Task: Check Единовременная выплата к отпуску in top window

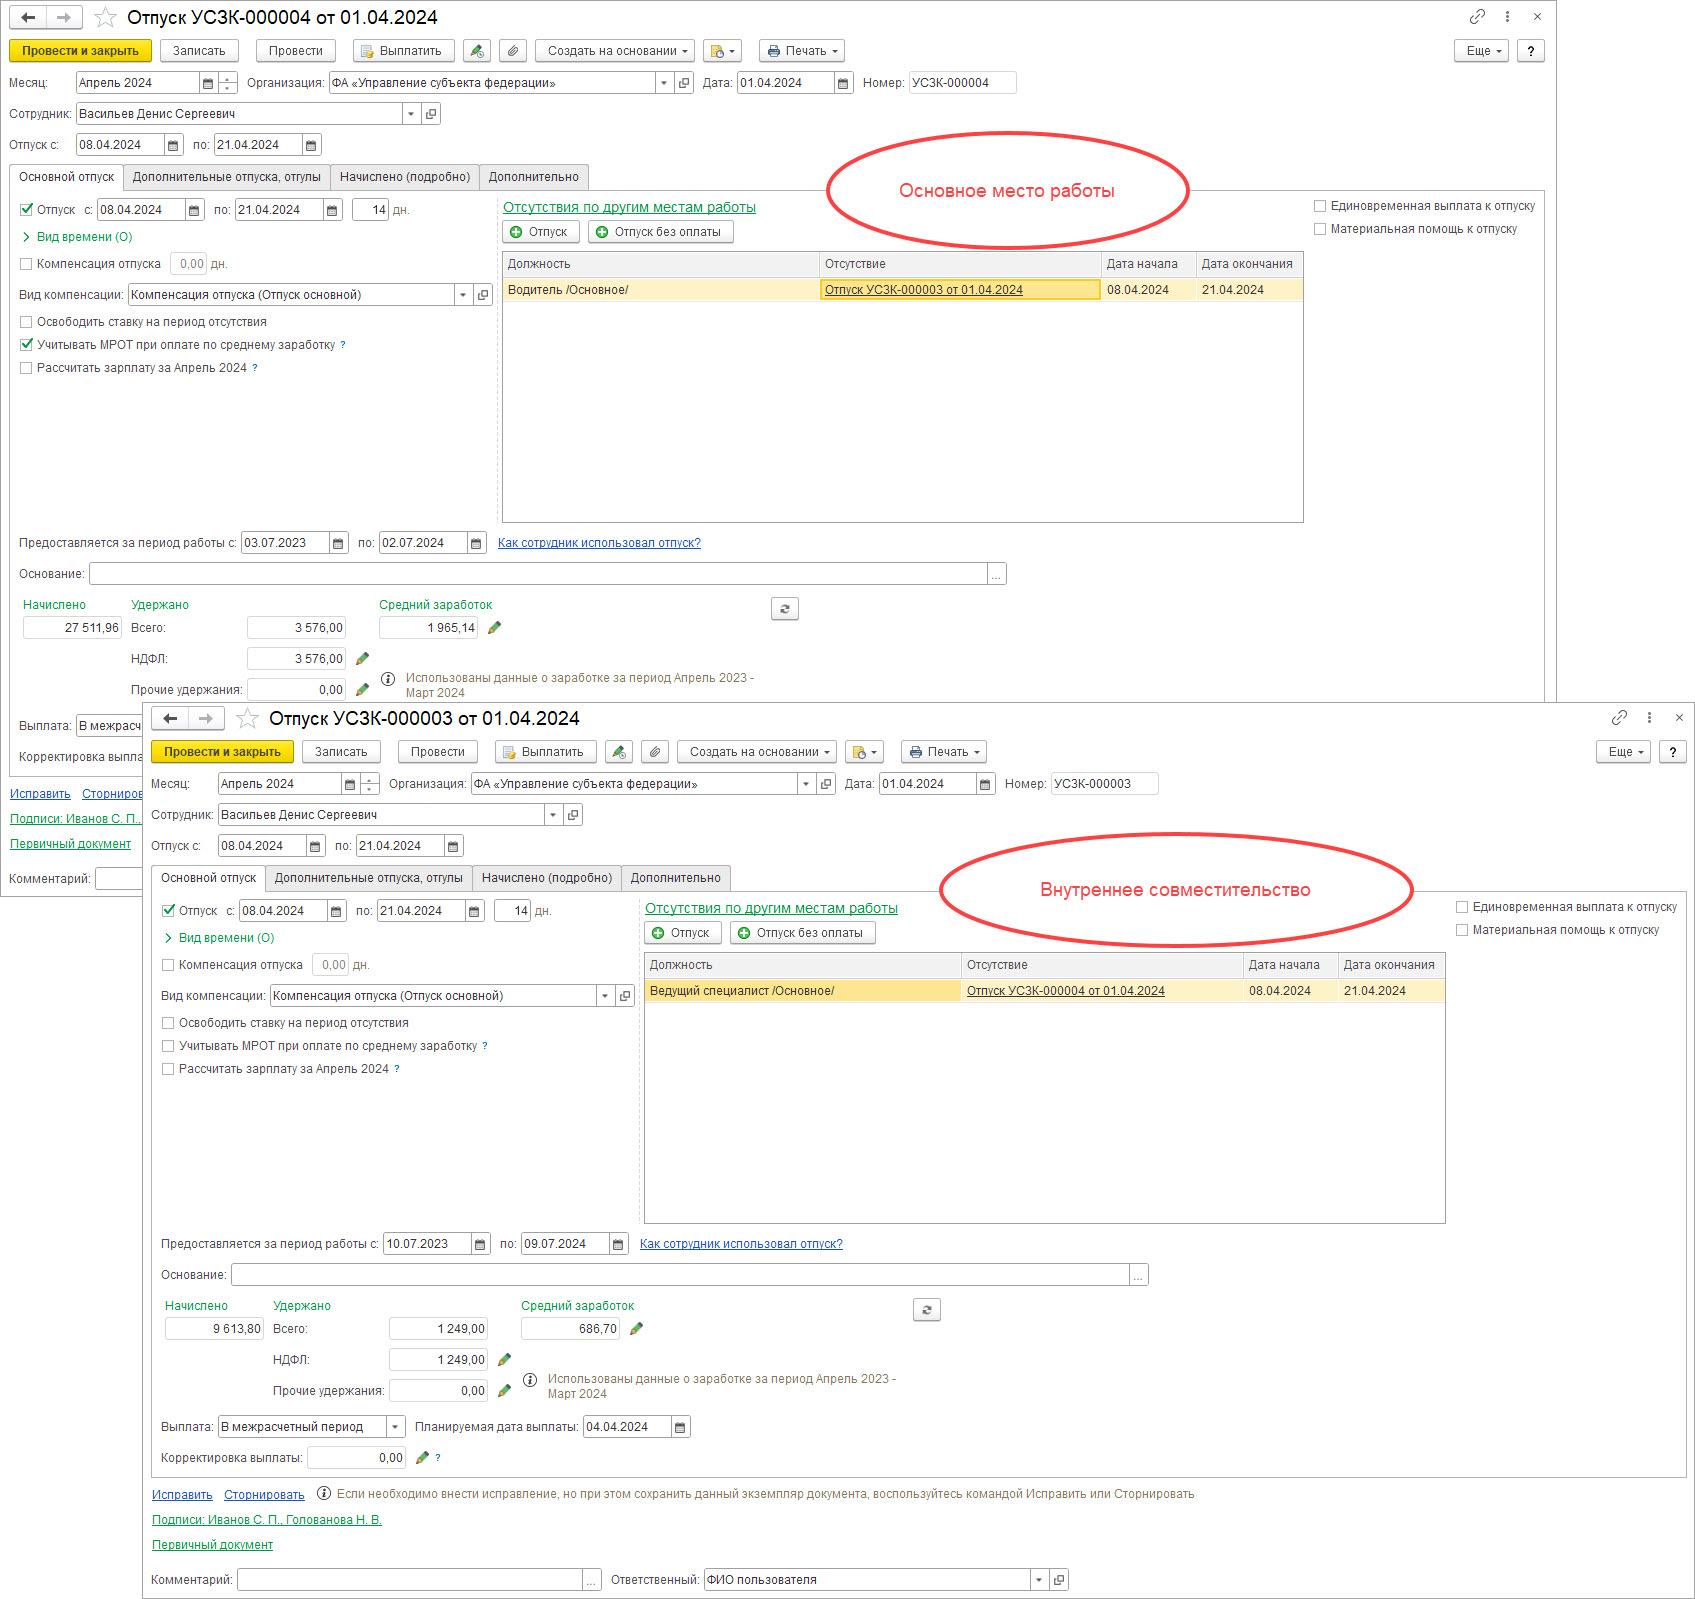Action: click(1320, 206)
